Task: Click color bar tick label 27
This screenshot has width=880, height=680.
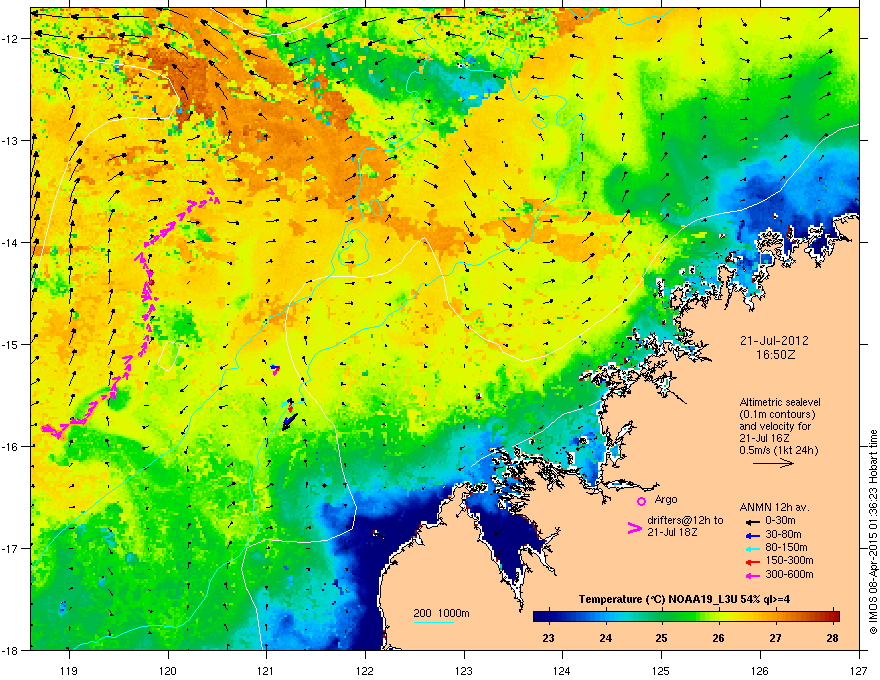Action: [x=775, y=638]
